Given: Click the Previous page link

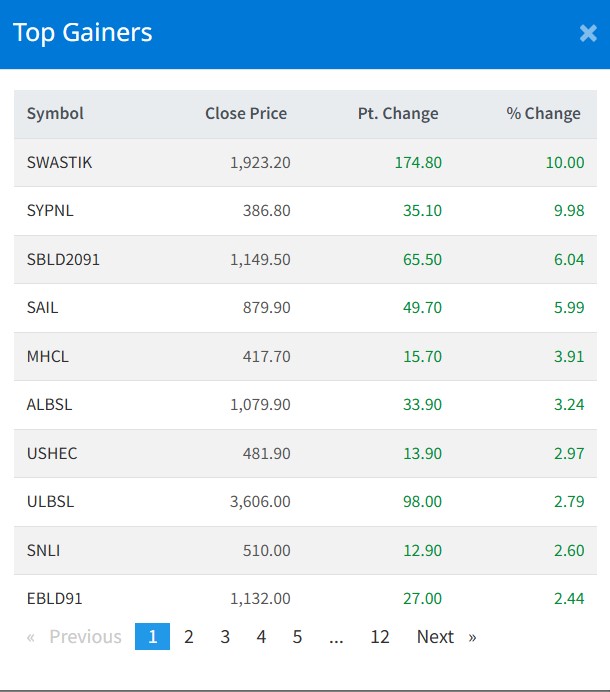Looking at the screenshot, I should (75, 637).
